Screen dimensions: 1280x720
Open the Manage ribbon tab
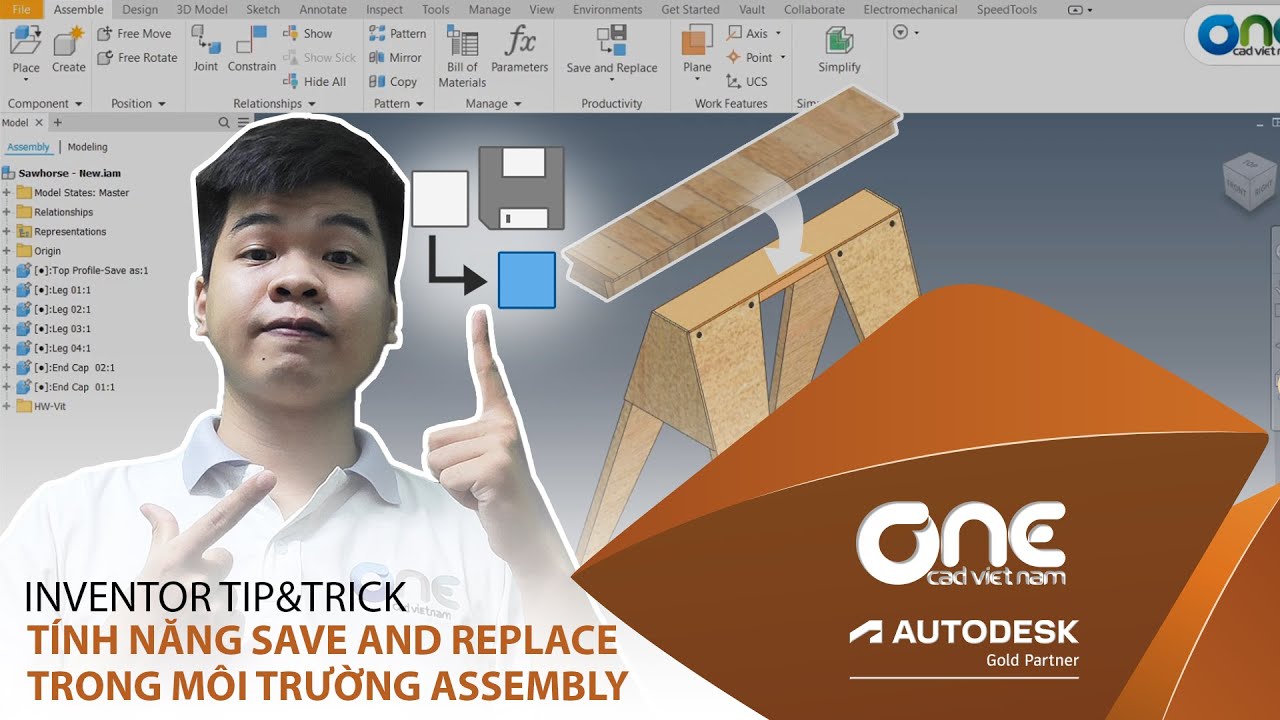click(x=489, y=9)
